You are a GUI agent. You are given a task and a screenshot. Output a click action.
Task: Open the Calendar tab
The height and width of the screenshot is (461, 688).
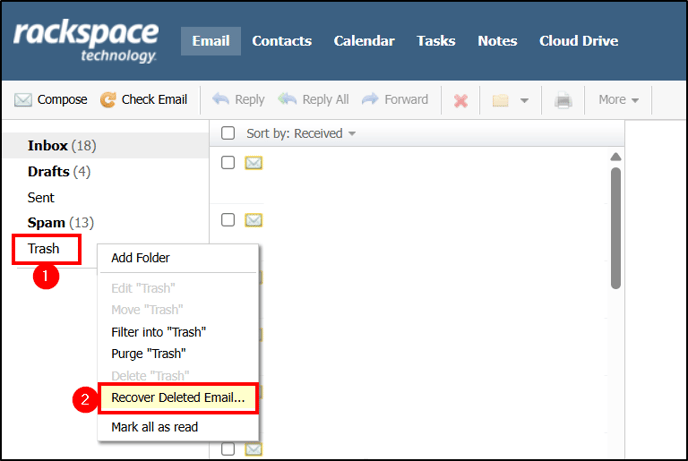click(364, 41)
